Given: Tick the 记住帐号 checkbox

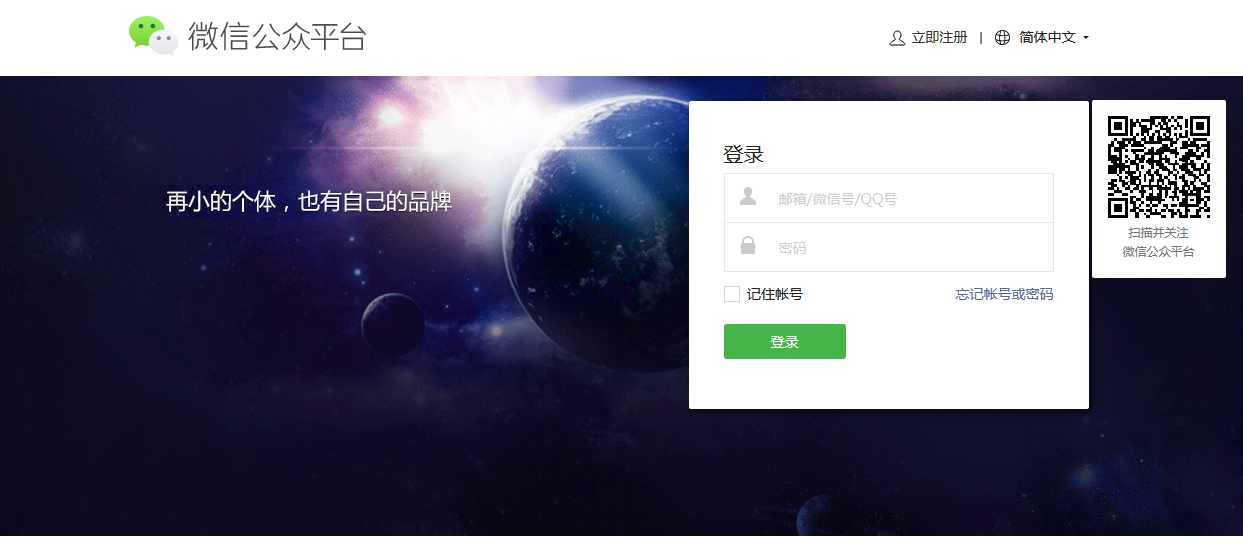Looking at the screenshot, I should tap(732, 294).
